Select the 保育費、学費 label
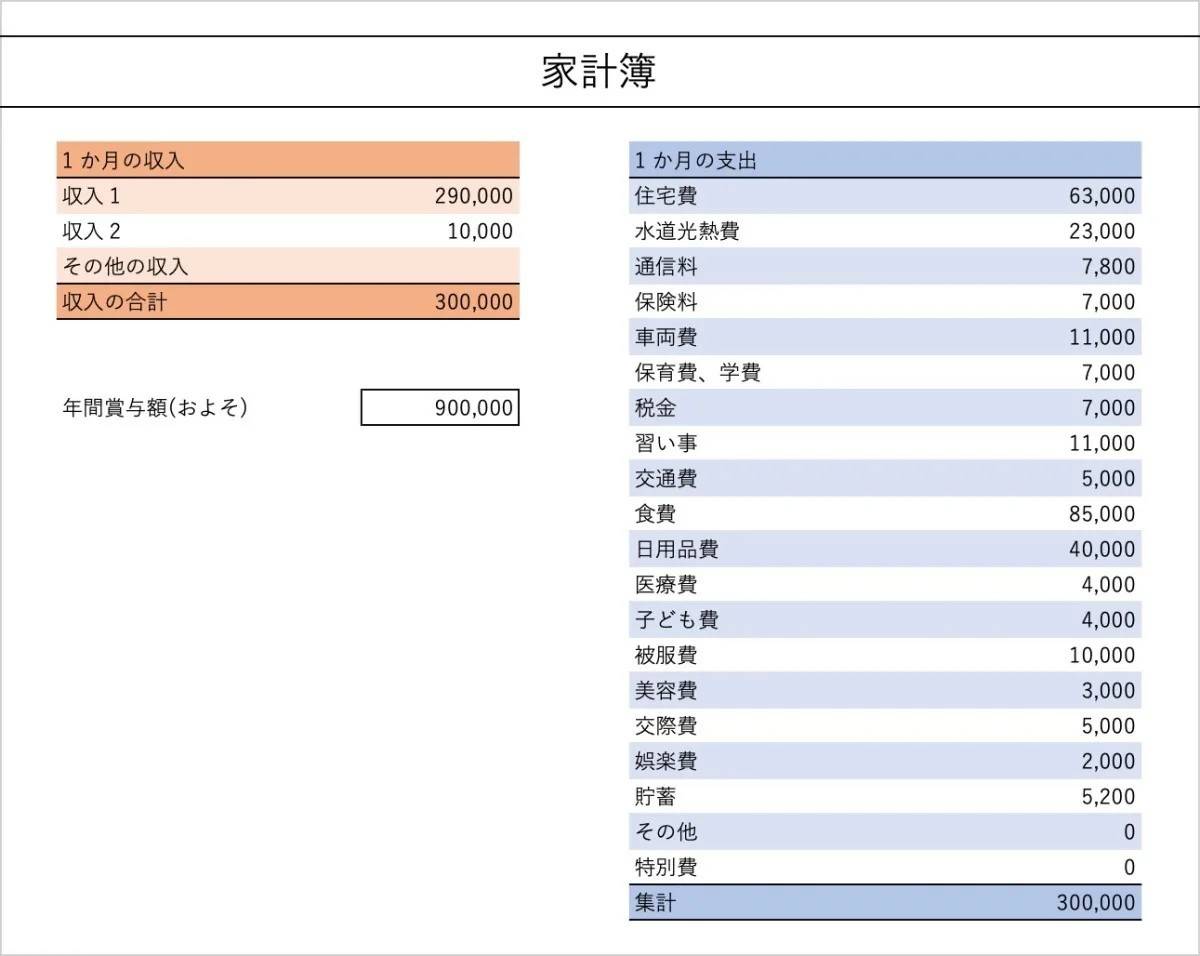Screen dimensions: 1200x956 click(698, 373)
